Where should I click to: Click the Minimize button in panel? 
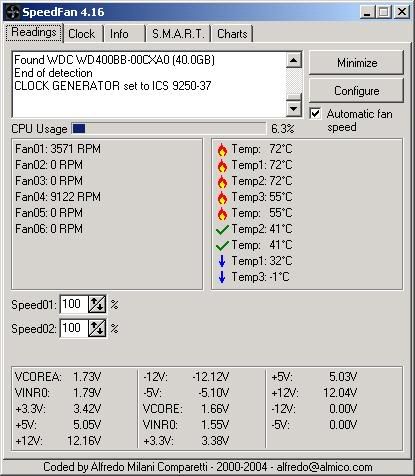pyautogui.click(x=356, y=63)
